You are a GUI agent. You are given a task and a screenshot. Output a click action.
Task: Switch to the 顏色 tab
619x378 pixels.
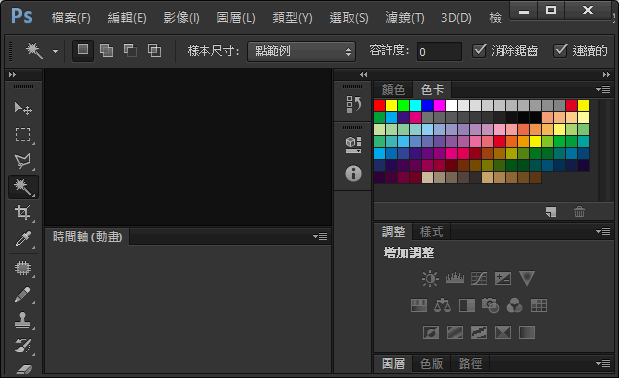393,90
